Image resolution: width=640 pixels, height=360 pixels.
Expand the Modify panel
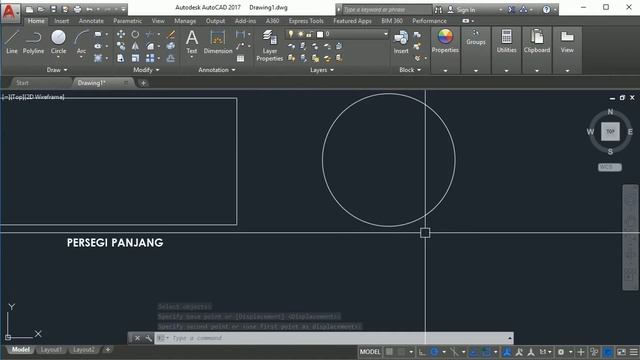(x=146, y=70)
